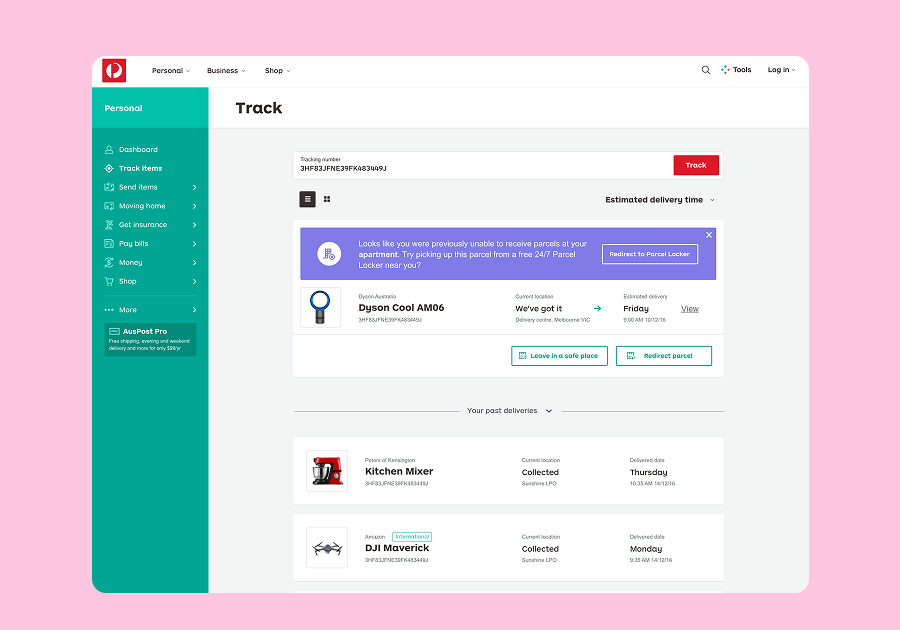Click the More ellipsis icon
Screen dimensions: 900x630
point(108,310)
